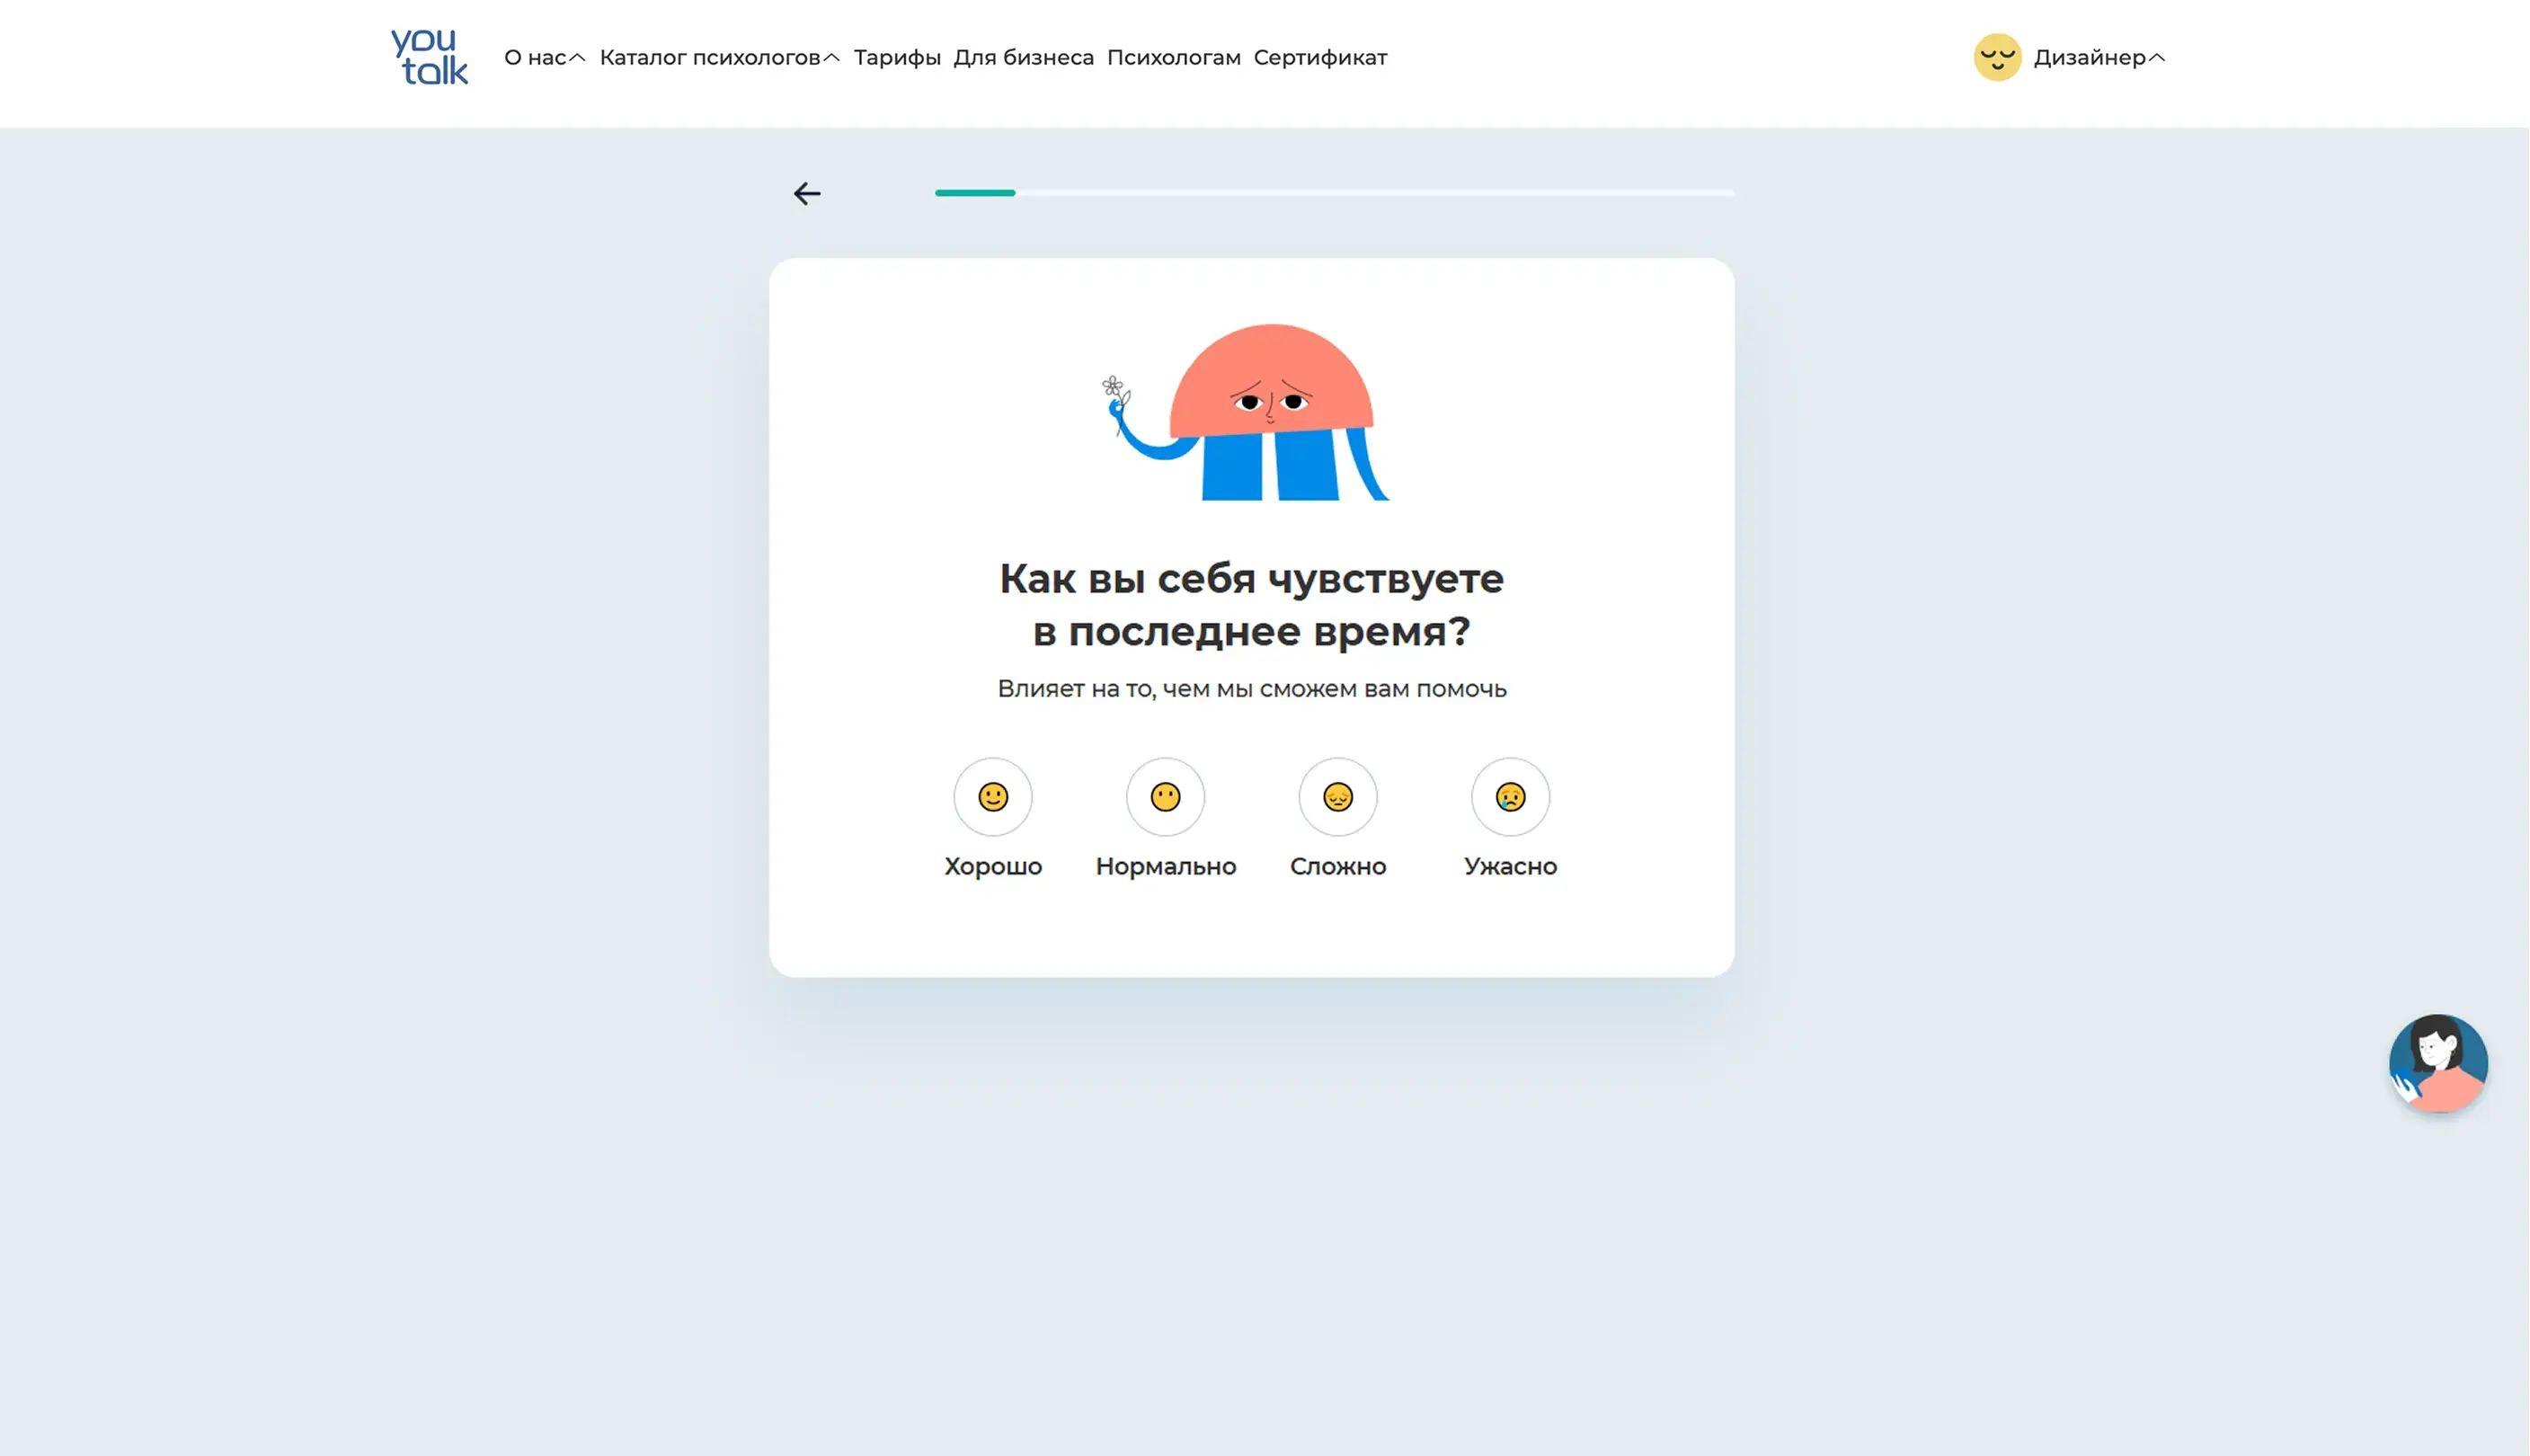Screen dimensions: 2530x1456
Task: Go to 'Для бизнеса' section
Action: 1023,58
